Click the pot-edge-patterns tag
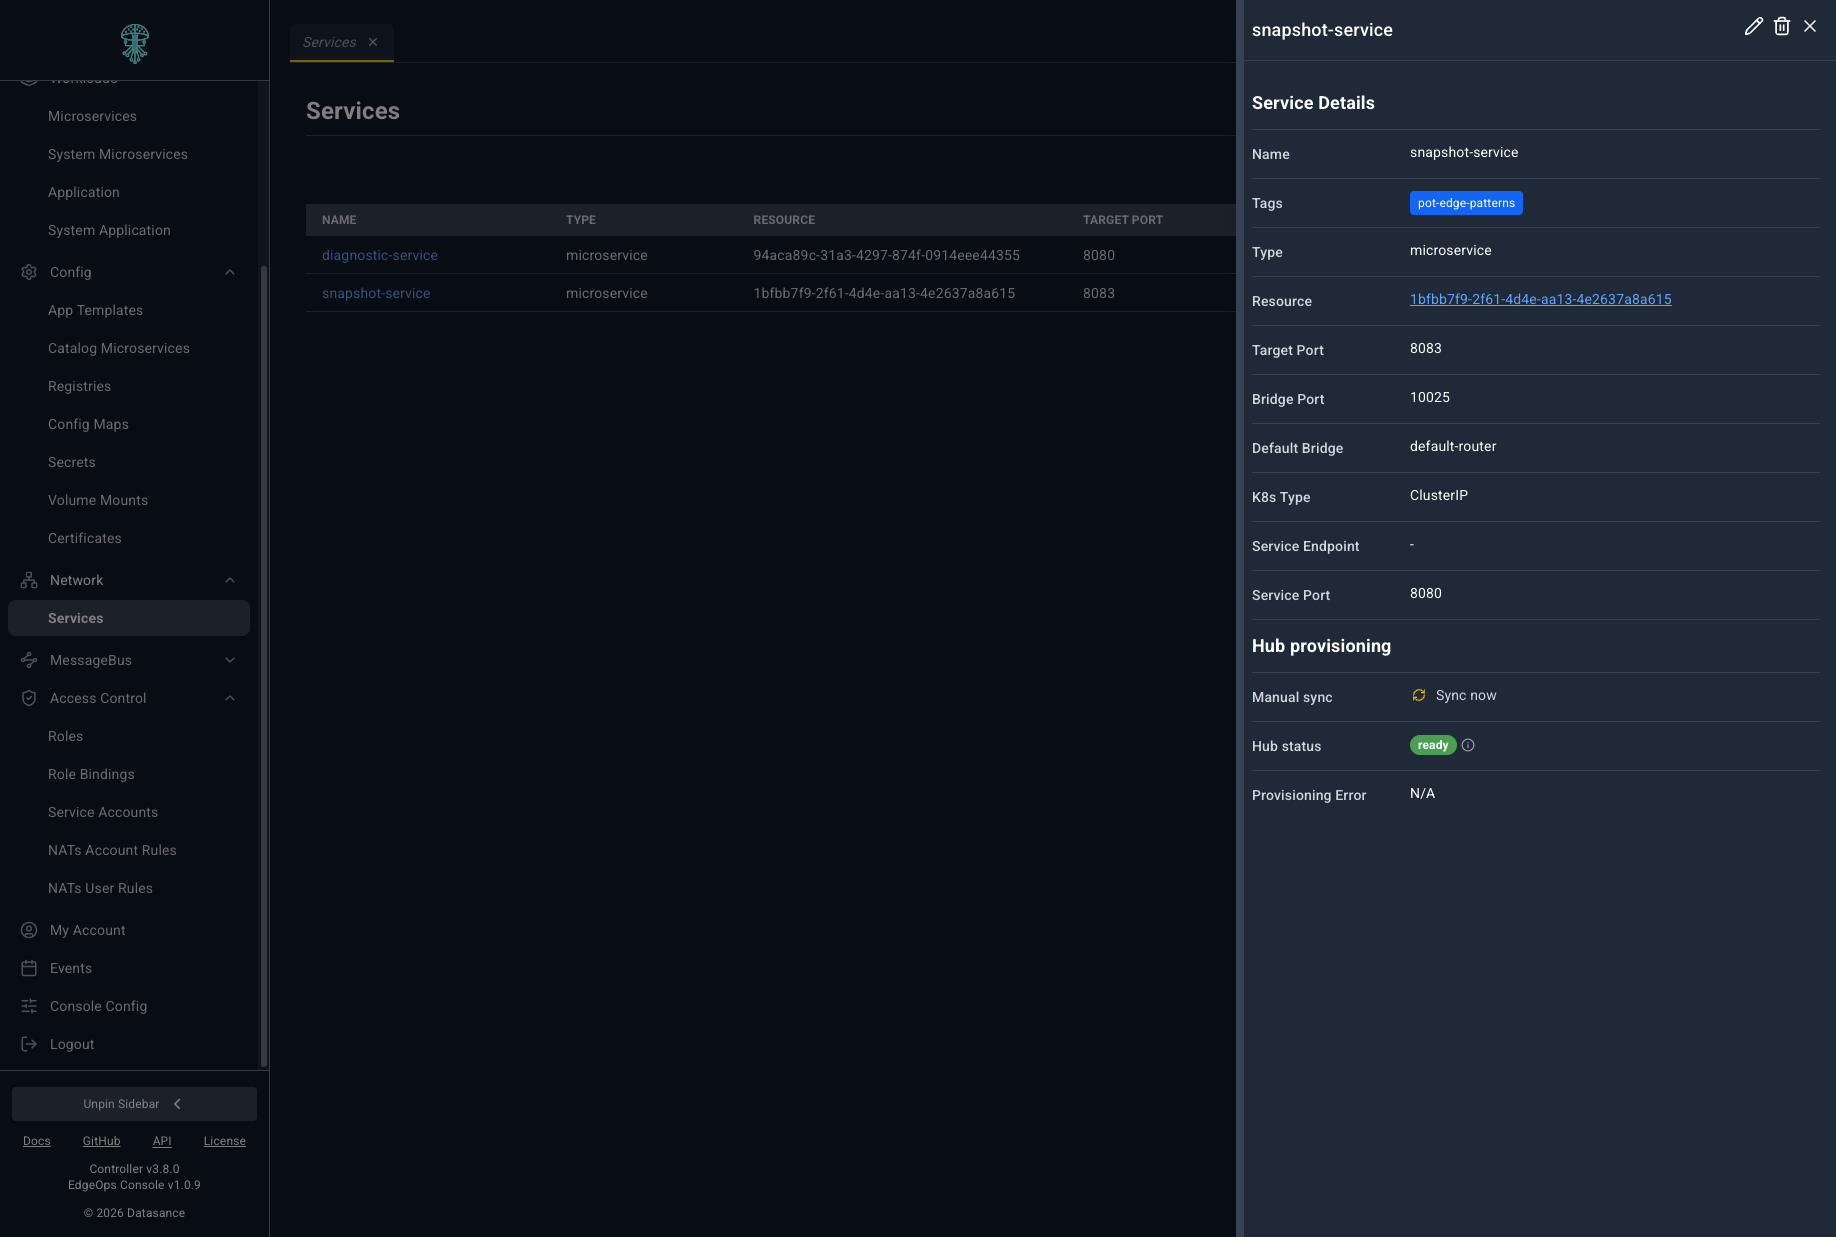This screenshot has height=1237, width=1836. (x=1466, y=203)
